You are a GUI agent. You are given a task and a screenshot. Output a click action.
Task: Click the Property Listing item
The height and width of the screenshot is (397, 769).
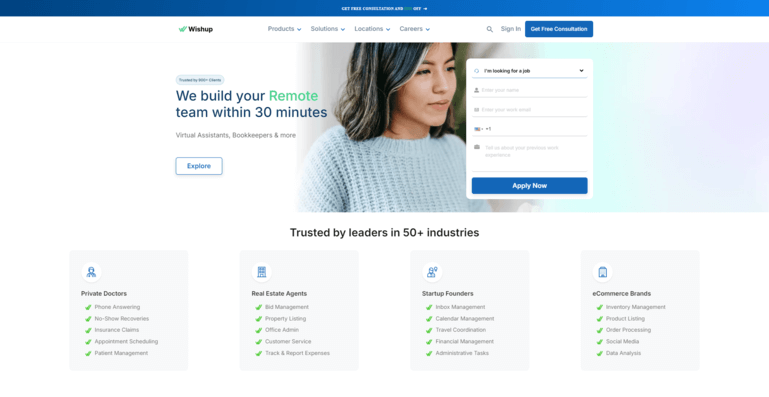[x=285, y=318]
